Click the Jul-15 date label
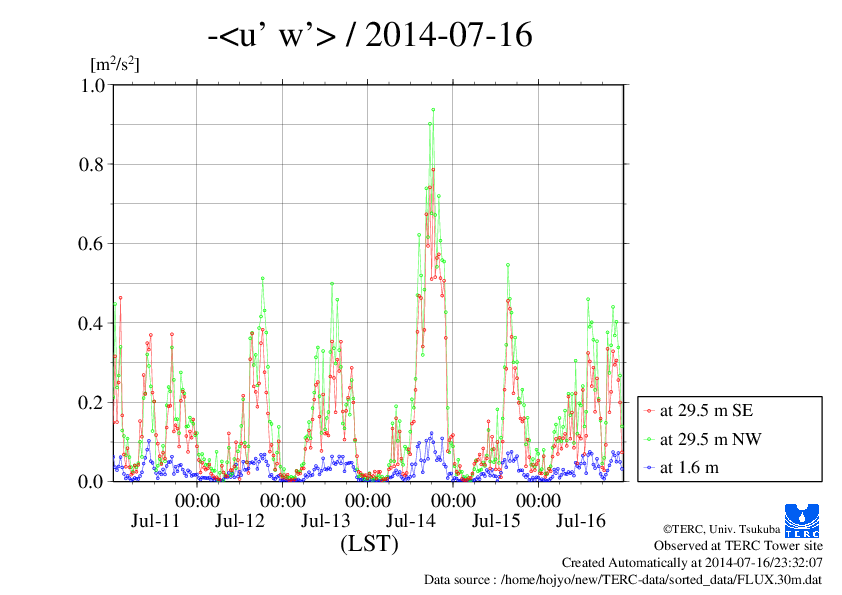 (496, 520)
